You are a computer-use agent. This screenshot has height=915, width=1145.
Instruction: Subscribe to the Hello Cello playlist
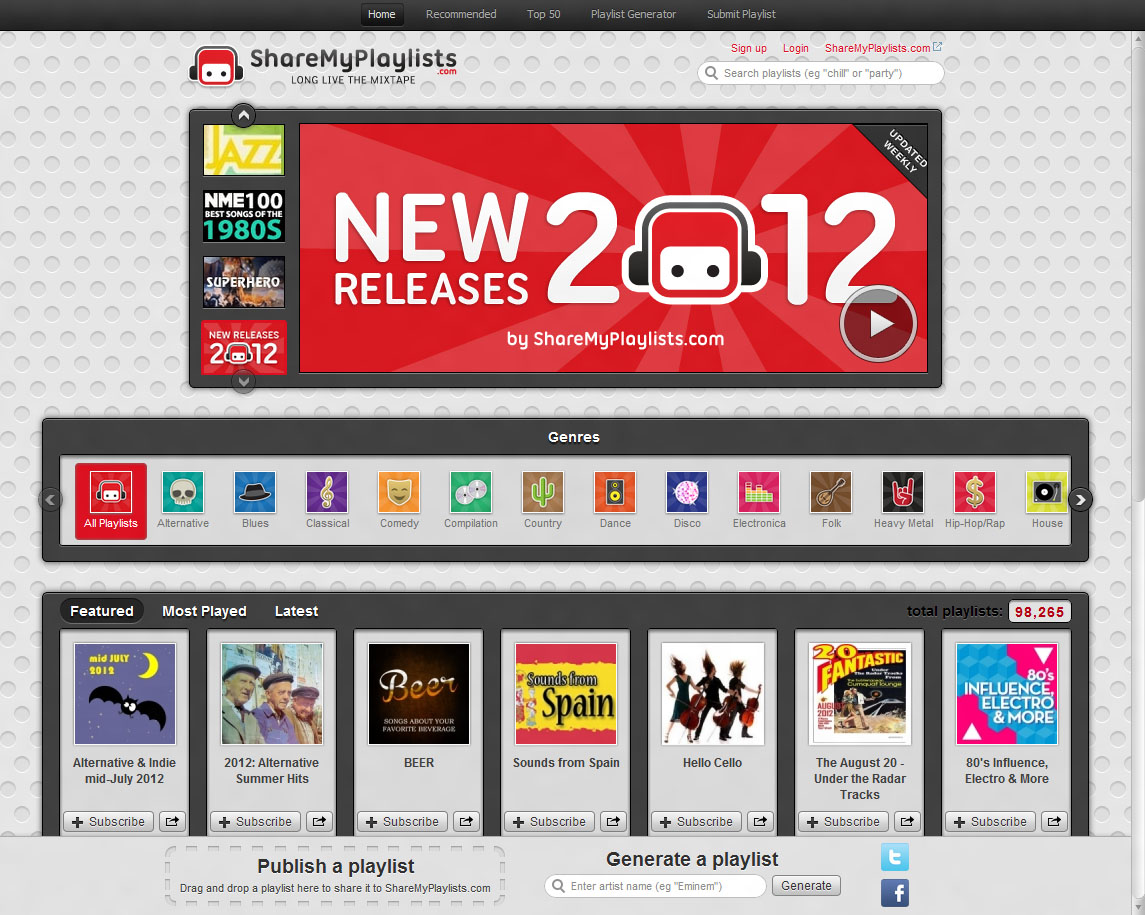click(x=696, y=821)
